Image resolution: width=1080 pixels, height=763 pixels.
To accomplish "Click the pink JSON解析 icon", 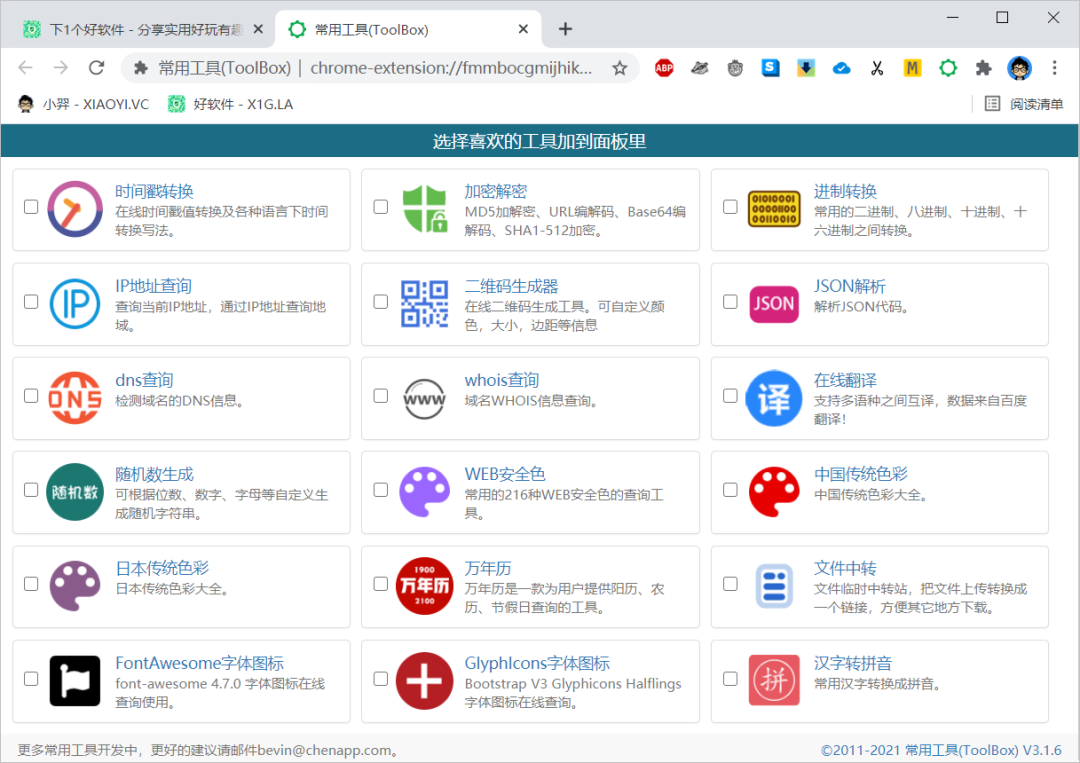I will pyautogui.click(x=774, y=304).
